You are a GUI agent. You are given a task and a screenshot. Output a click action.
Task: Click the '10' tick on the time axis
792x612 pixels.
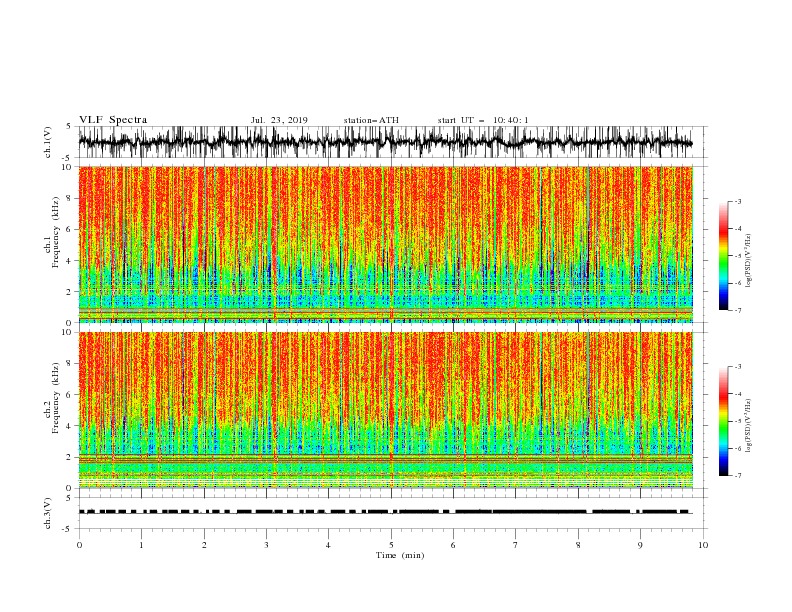click(703, 545)
